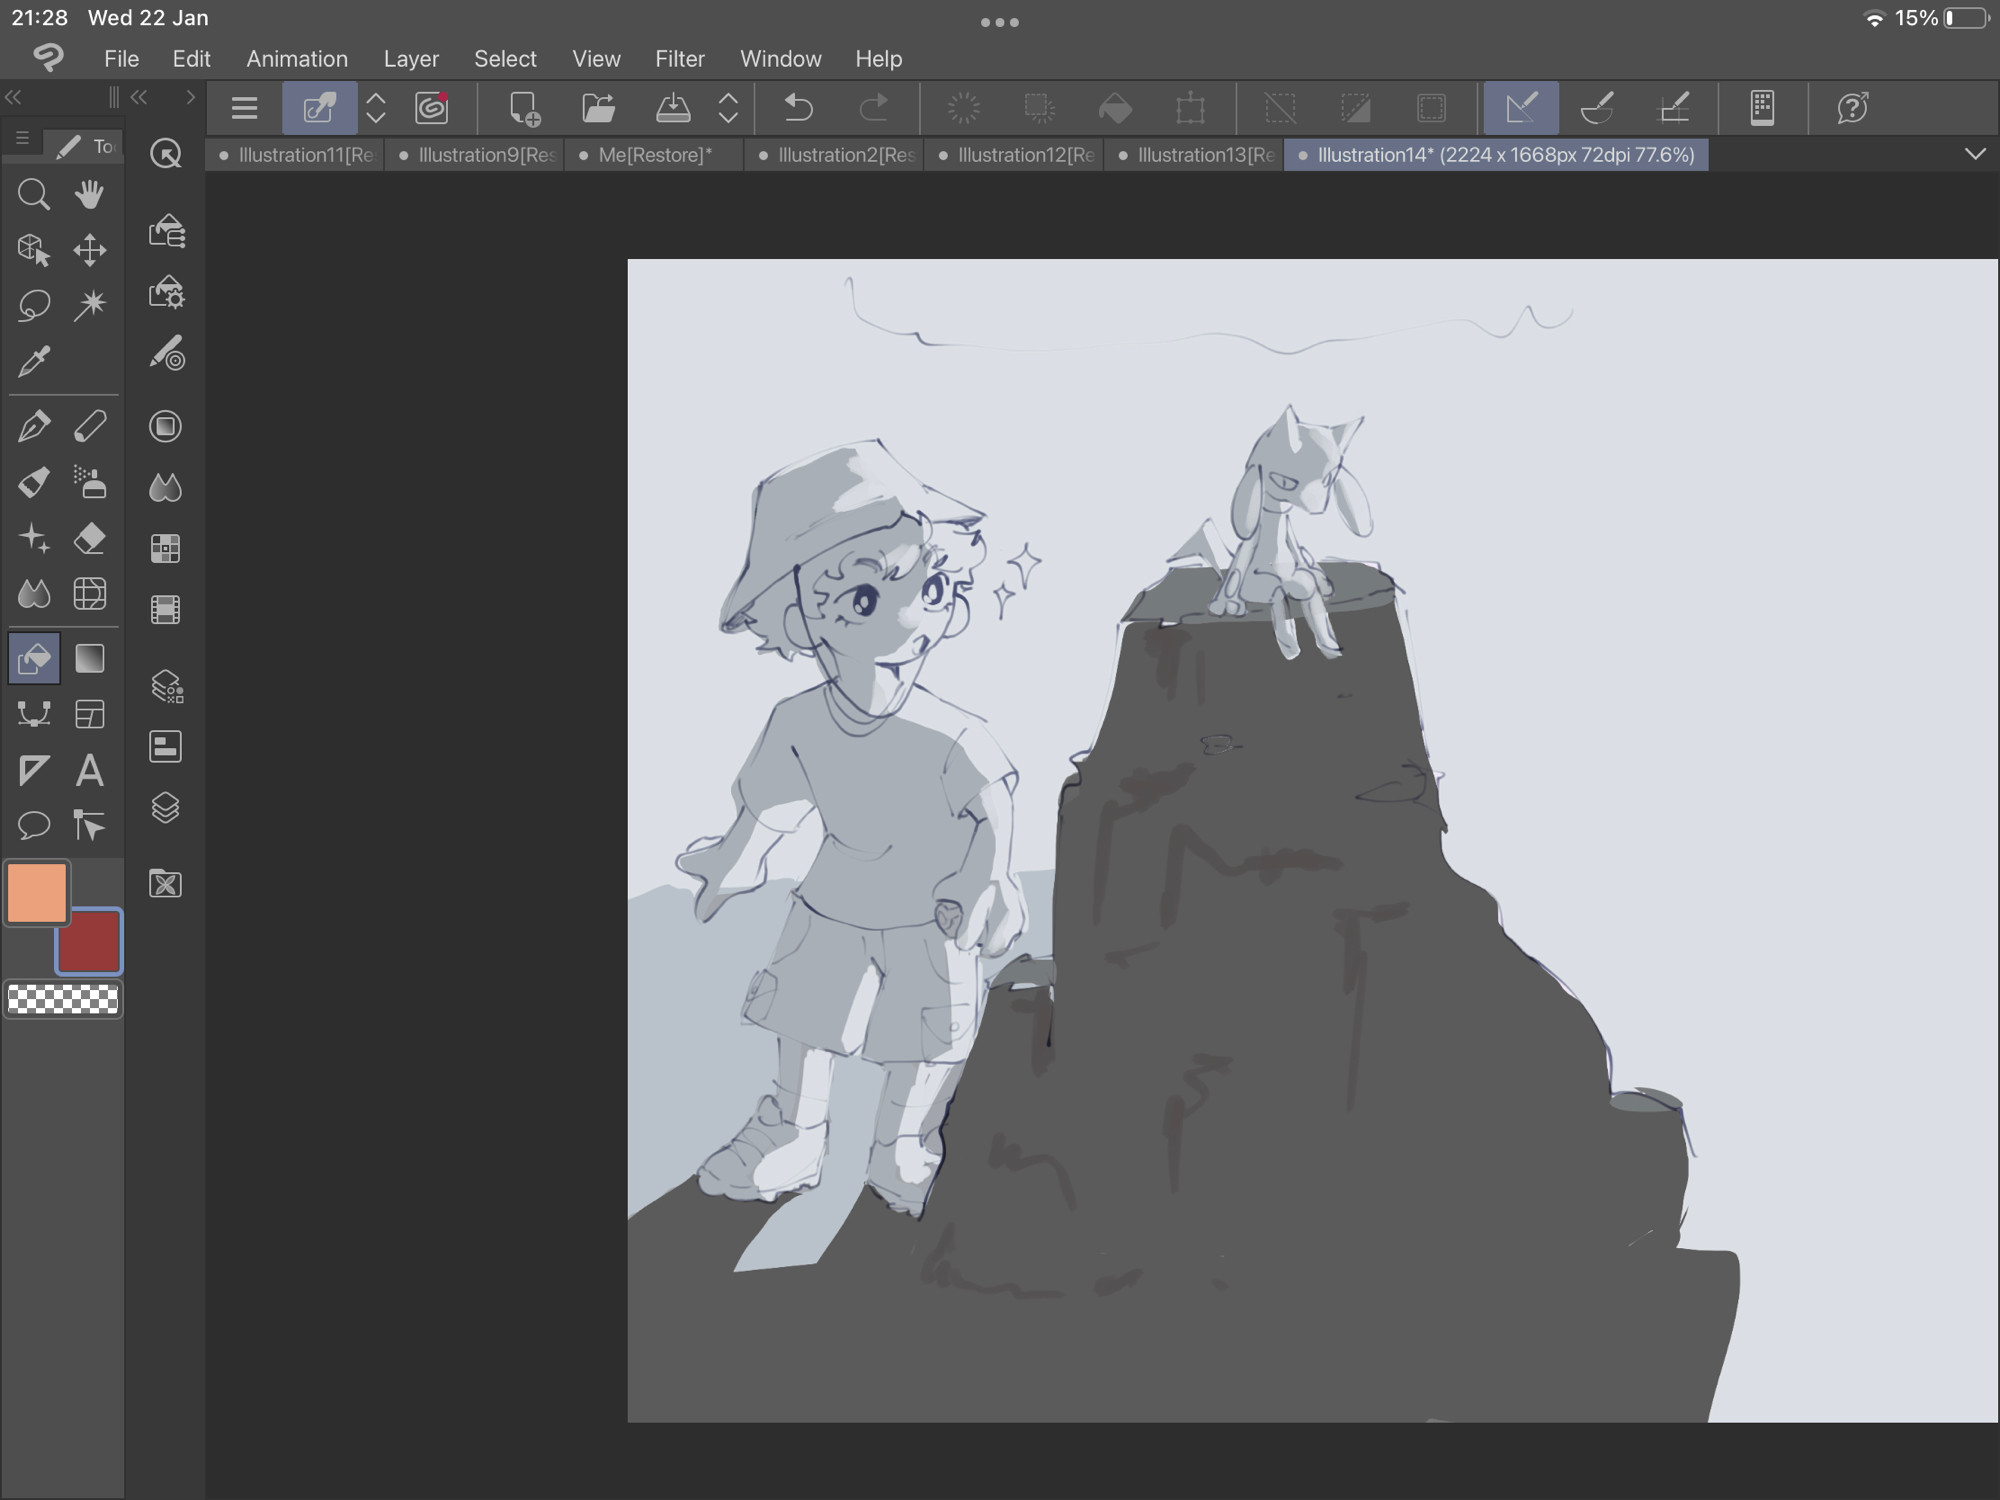Open the File menu
Screen dimensions: 2000x1500
[x=122, y=59]
